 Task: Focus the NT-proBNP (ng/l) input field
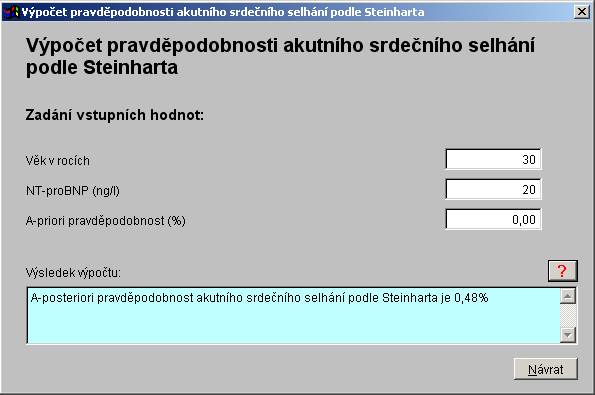coord(493,189)
